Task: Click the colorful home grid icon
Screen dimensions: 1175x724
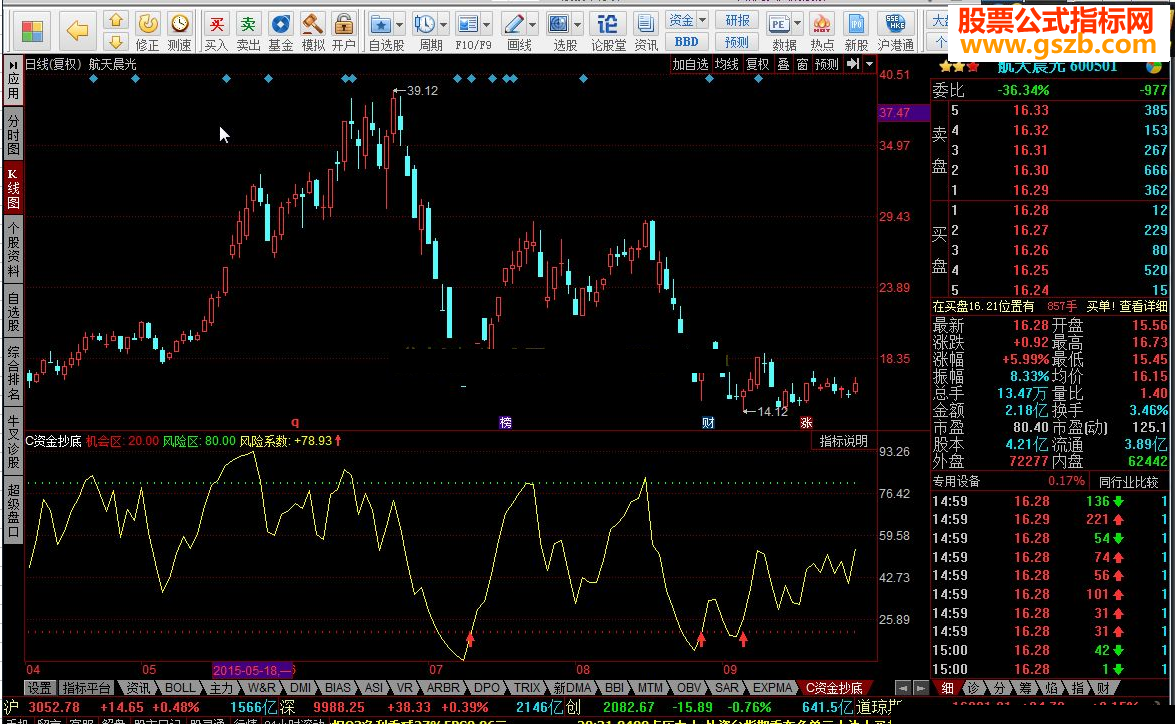Action: pos(32,31)
